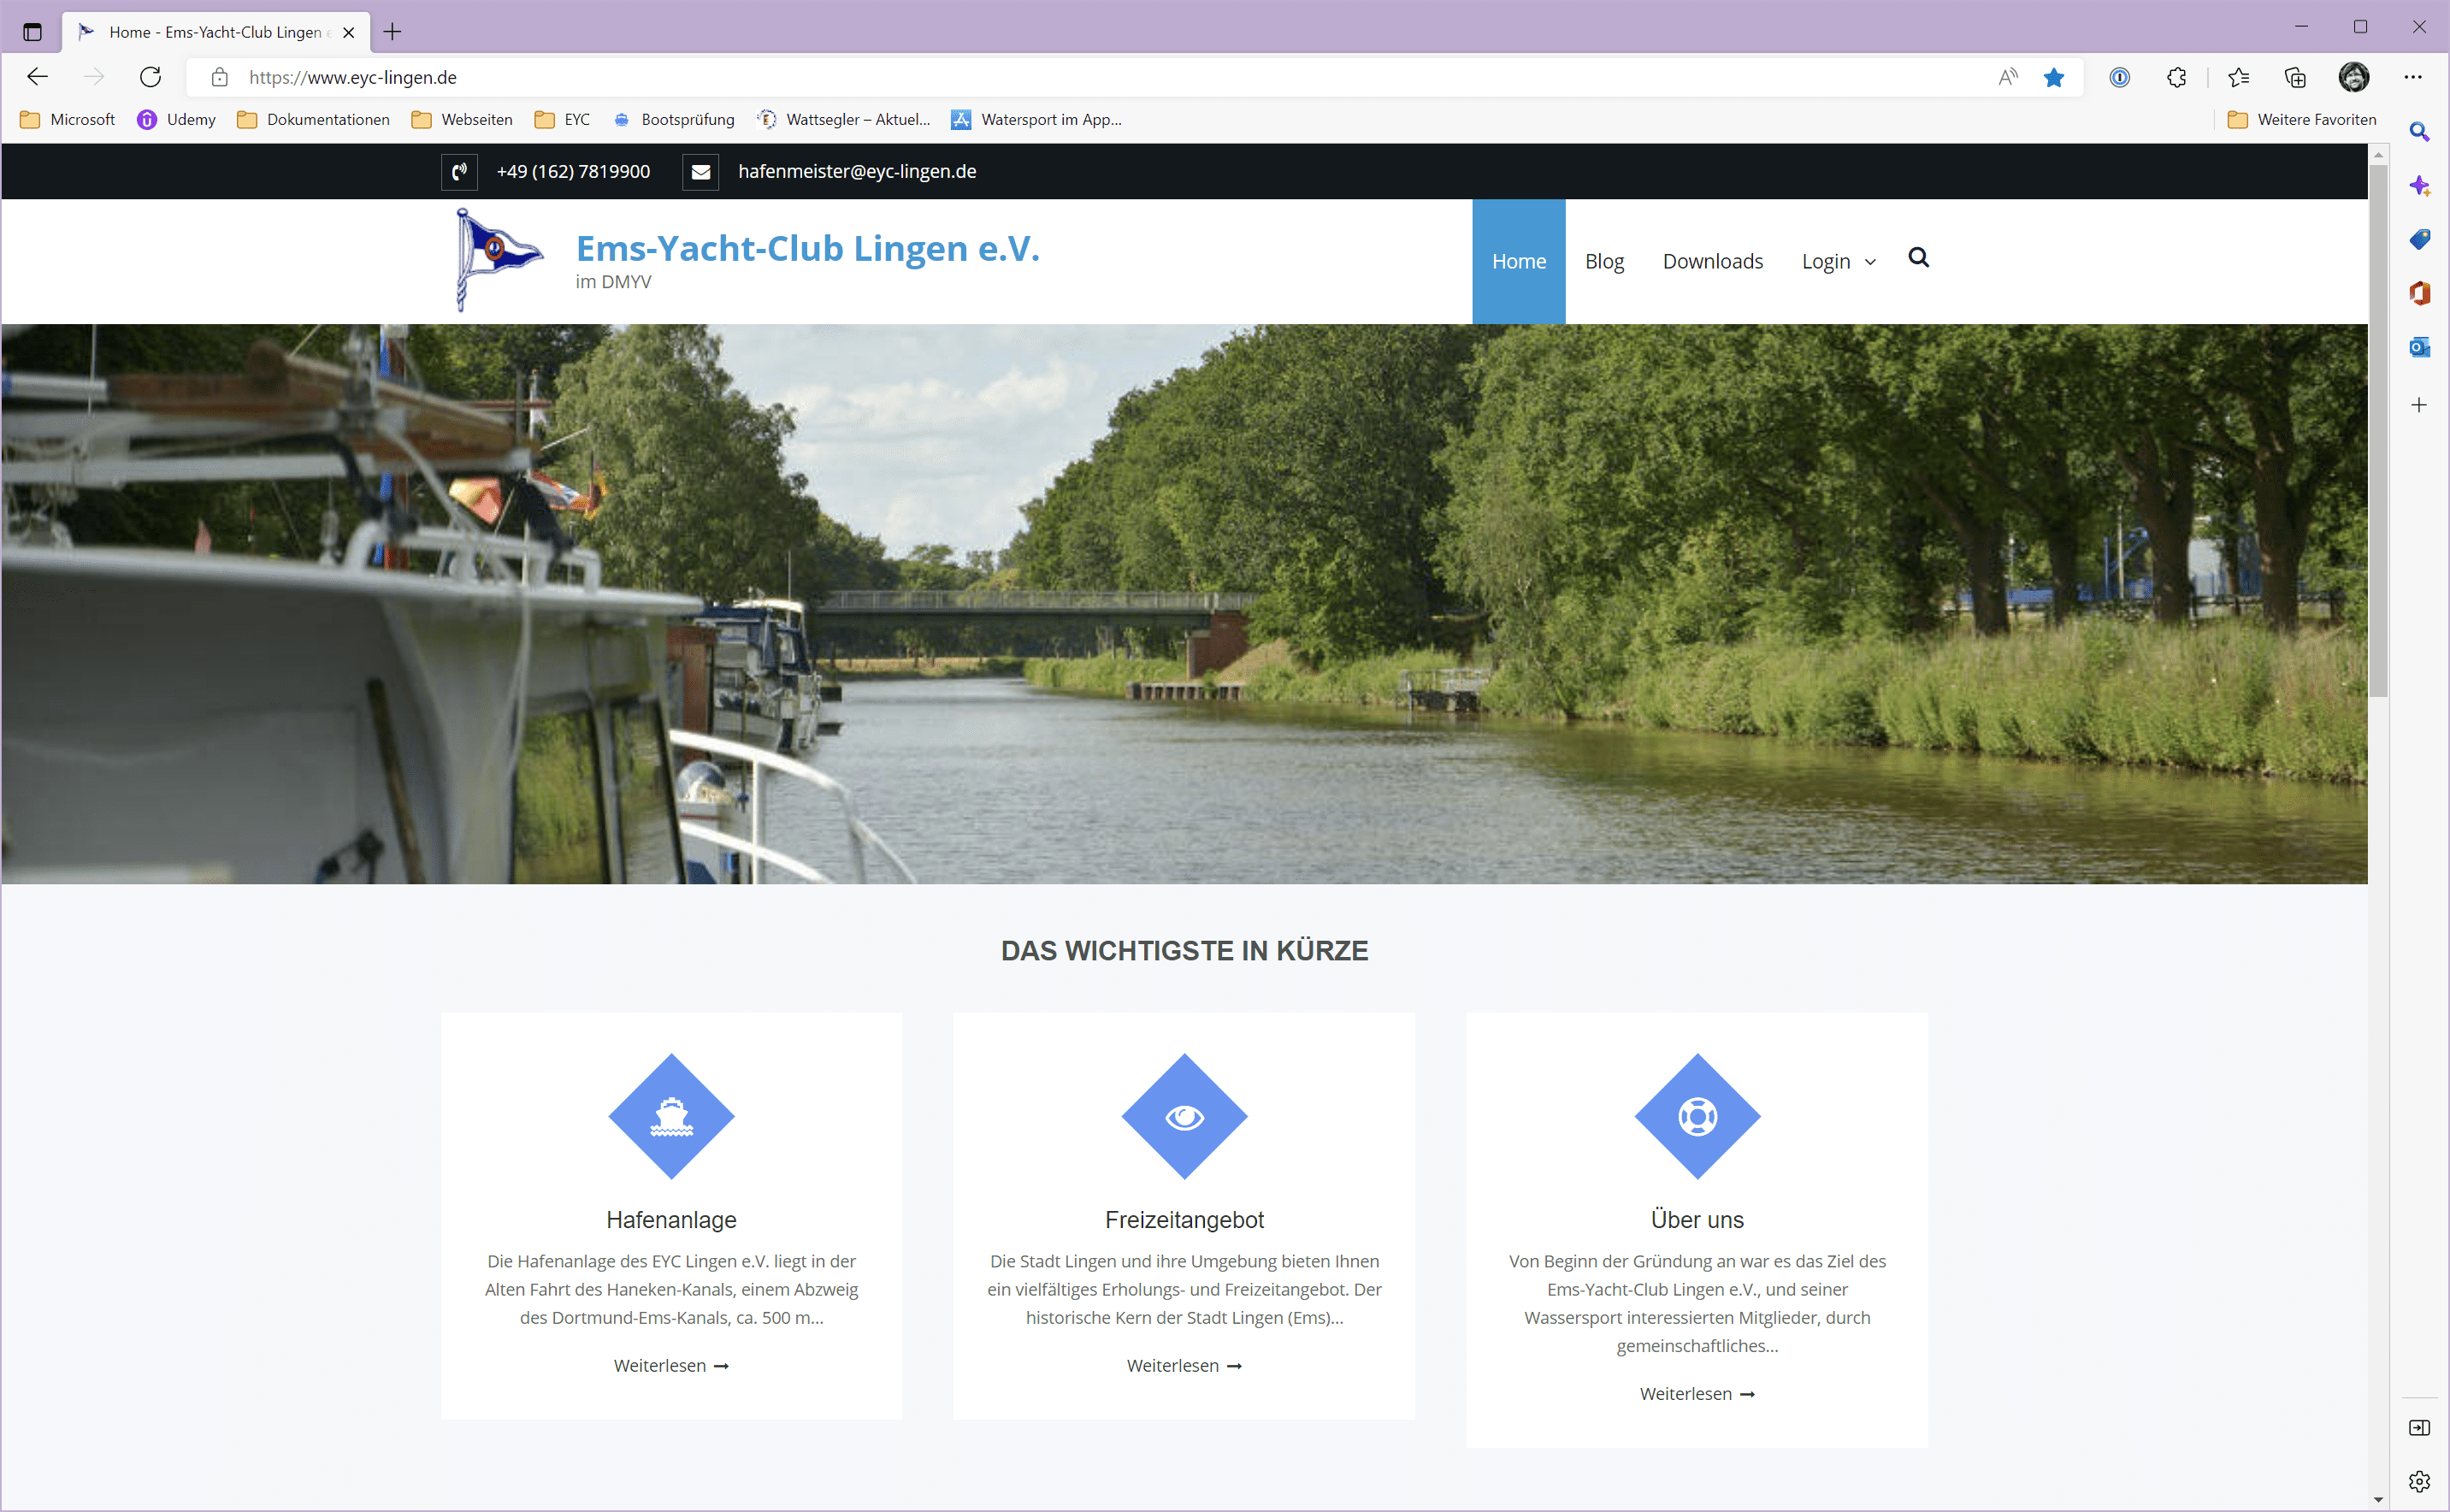2450x1512 pixels.
Task: Click the website search magnifier icon
Action: pyautogui.click(x=1918, y=258)
